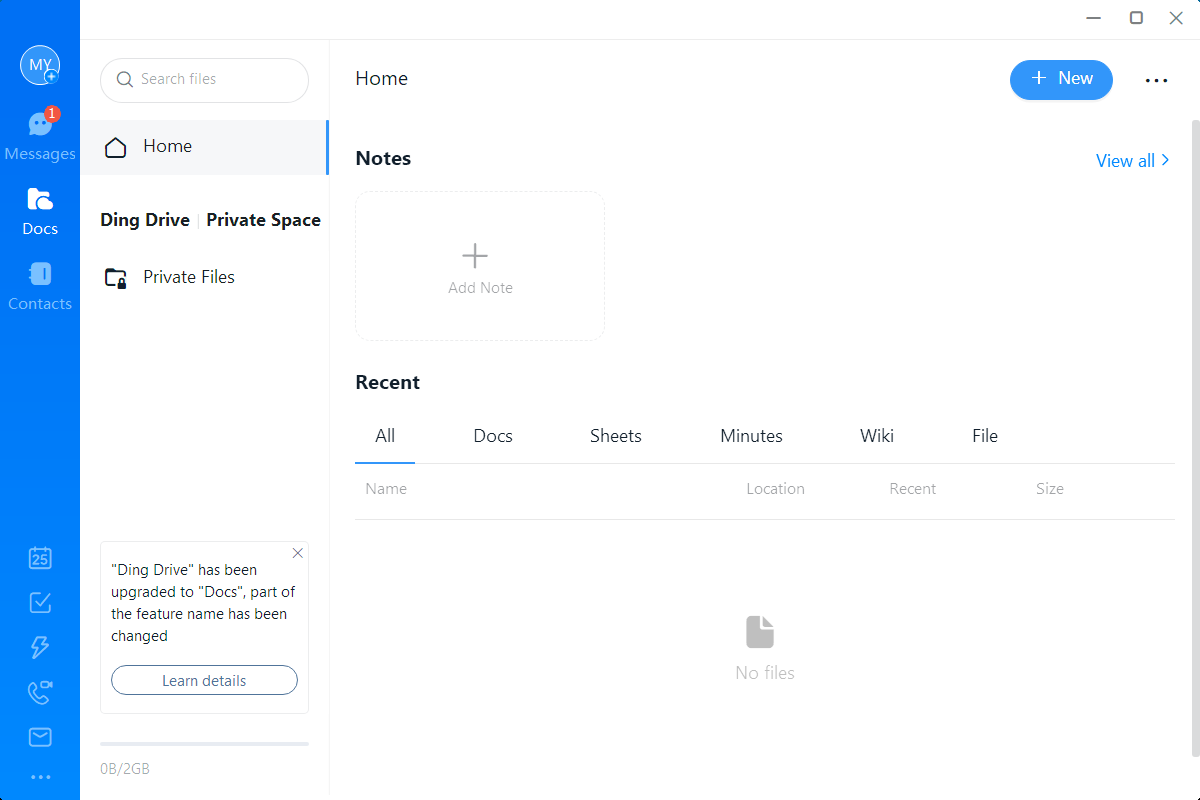The width and height of the screenshot is (1200, 800).
Task: Open the To-do checkmark icon
Action: coord(40,603)
